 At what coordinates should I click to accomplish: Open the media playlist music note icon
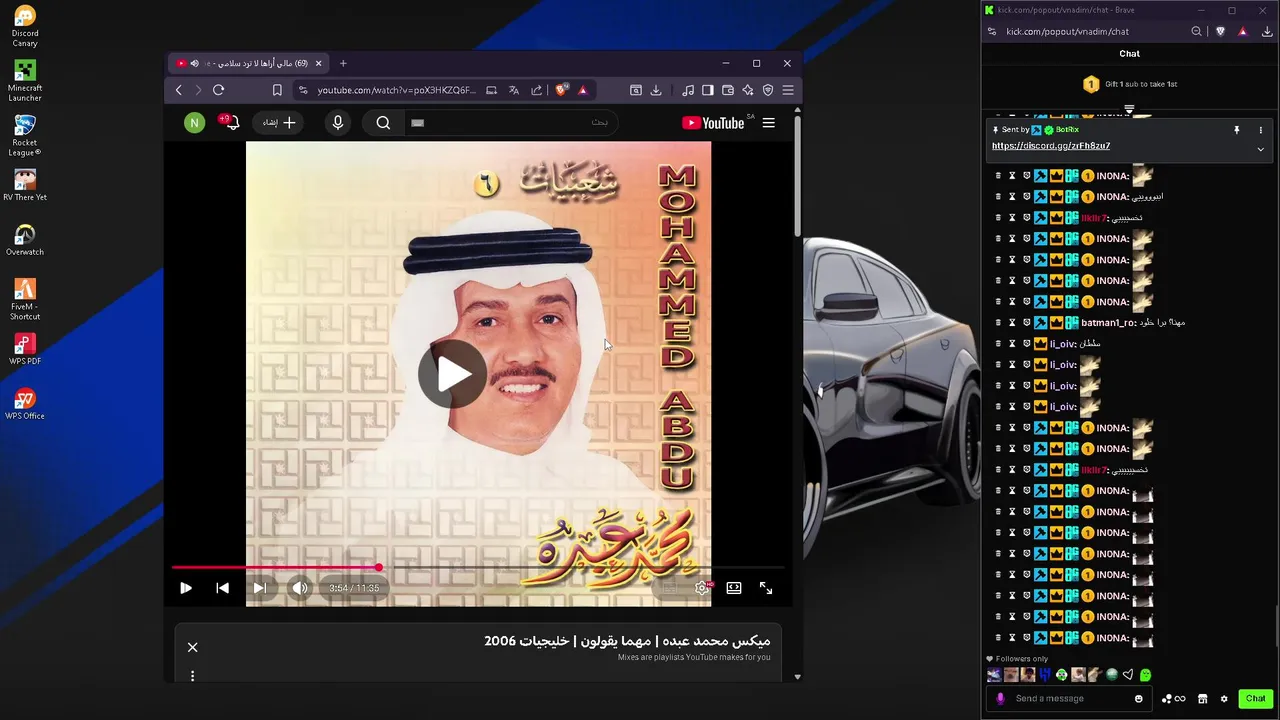pos(688,90)
